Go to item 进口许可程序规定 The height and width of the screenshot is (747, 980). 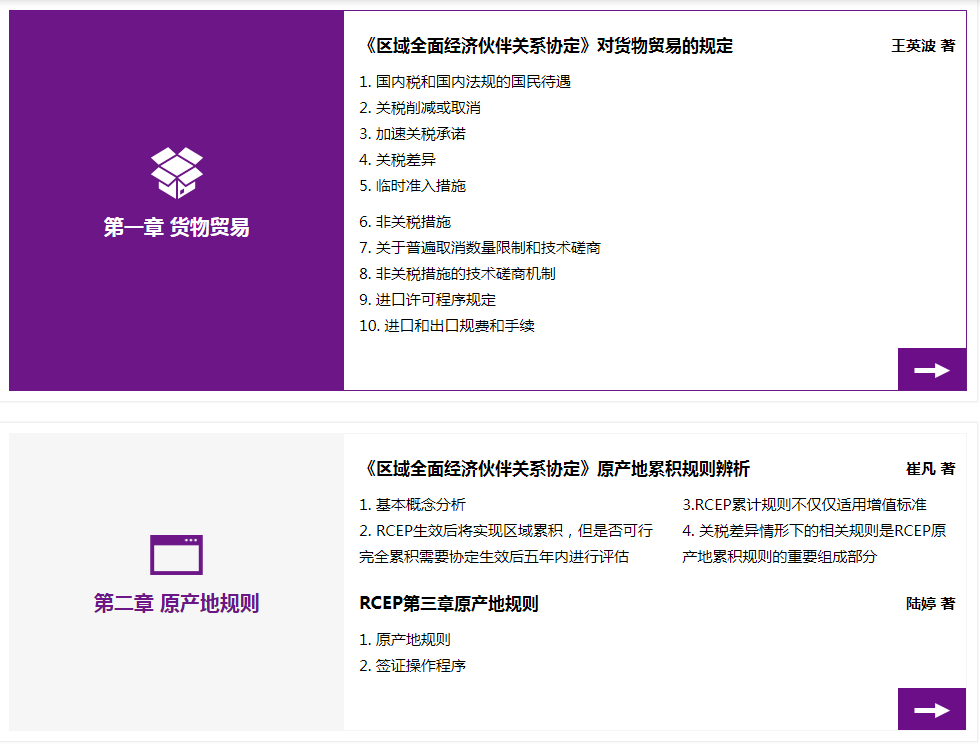click(x=427, y=300)
